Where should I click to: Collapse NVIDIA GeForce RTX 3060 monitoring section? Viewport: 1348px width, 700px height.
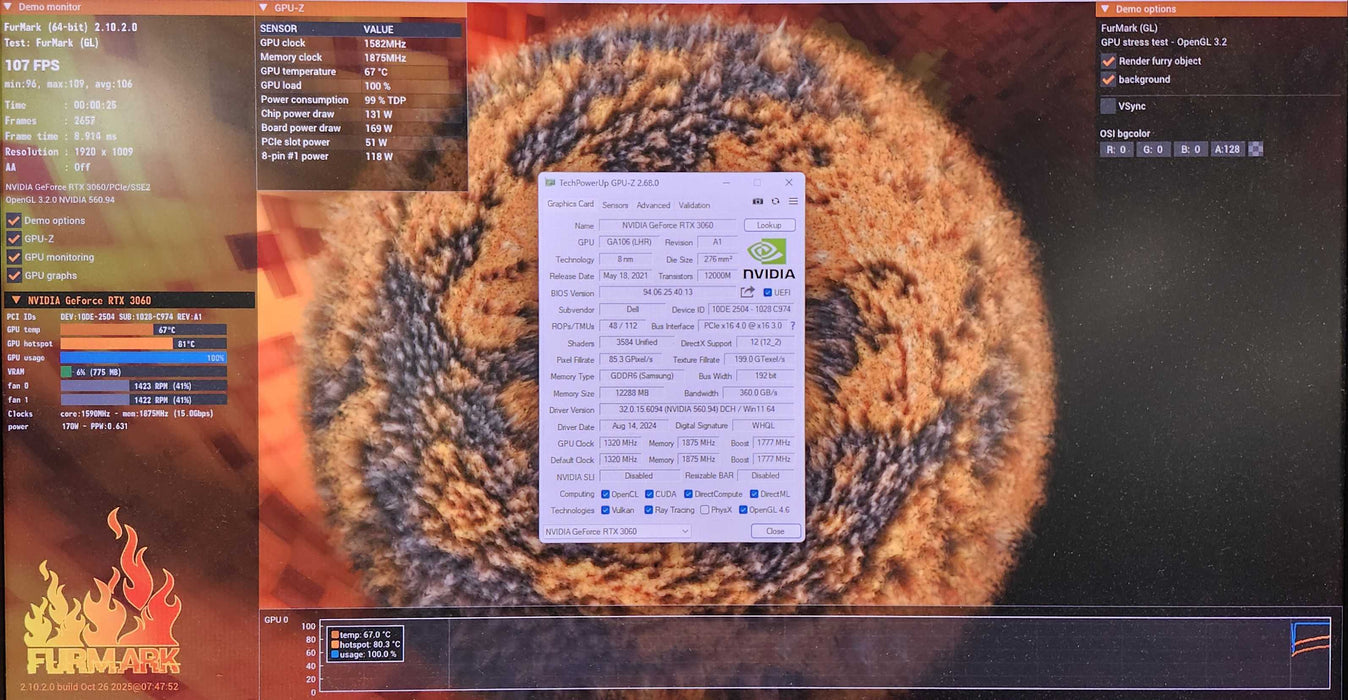16,300
